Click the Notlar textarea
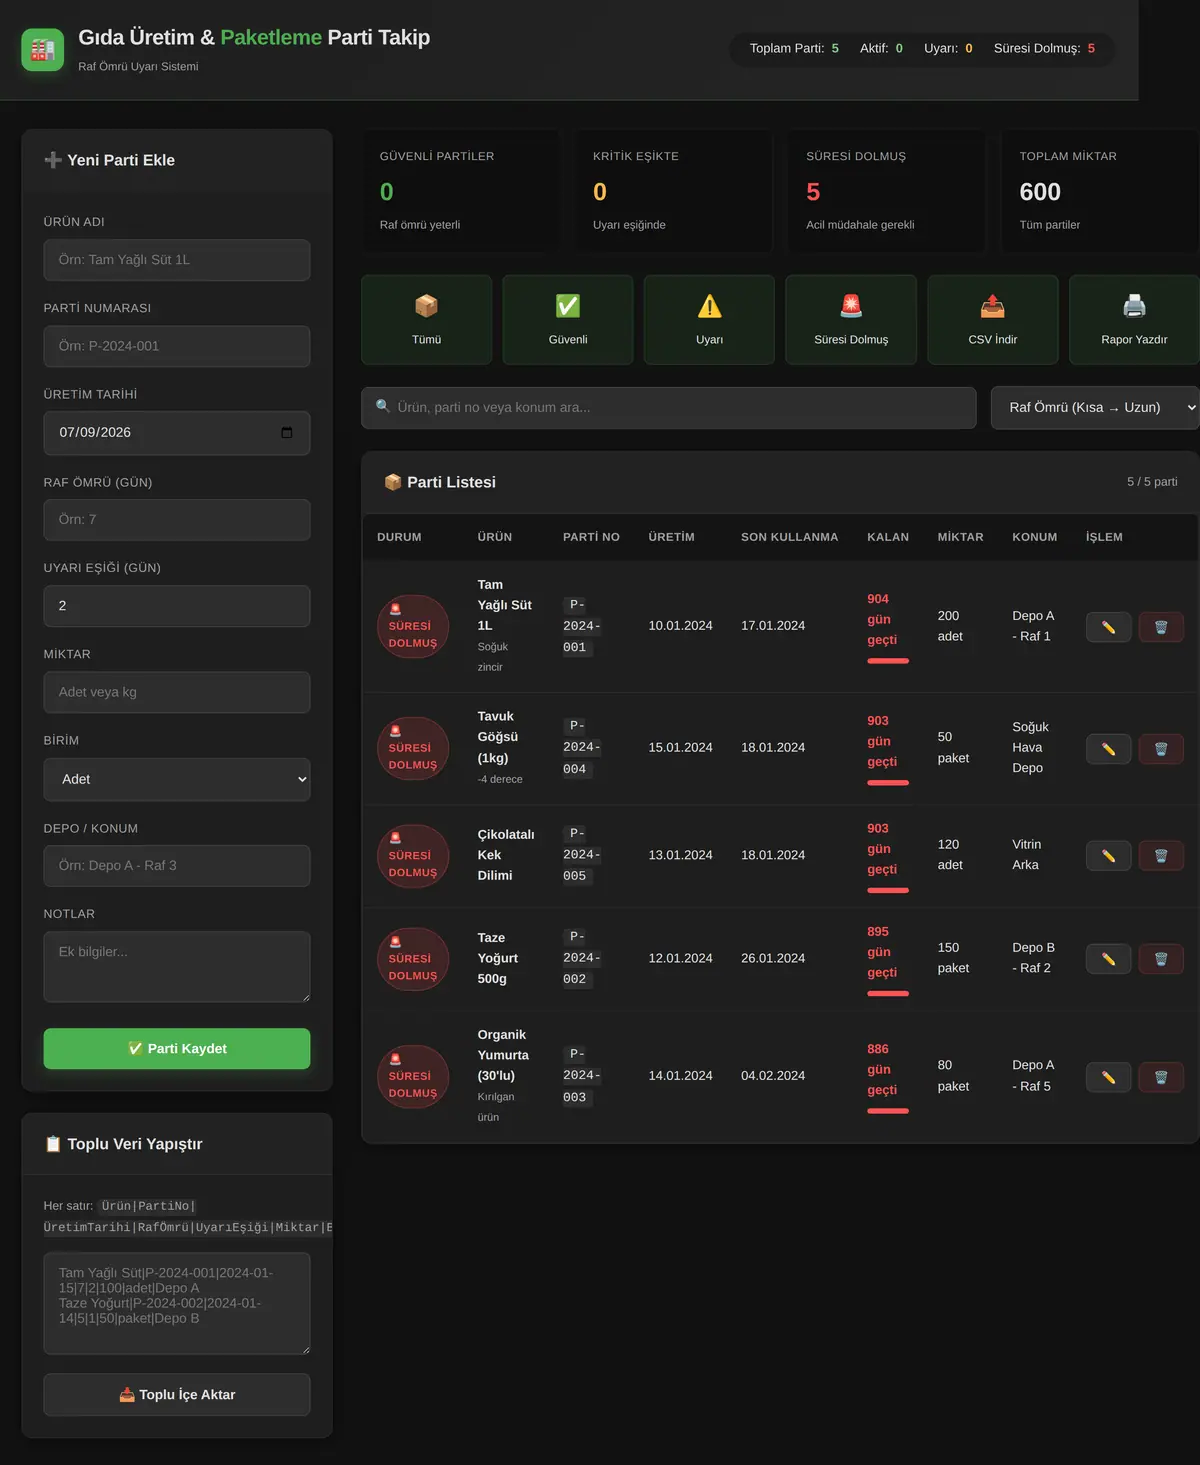This screenshot has height=1465, width=1200. 177,967
